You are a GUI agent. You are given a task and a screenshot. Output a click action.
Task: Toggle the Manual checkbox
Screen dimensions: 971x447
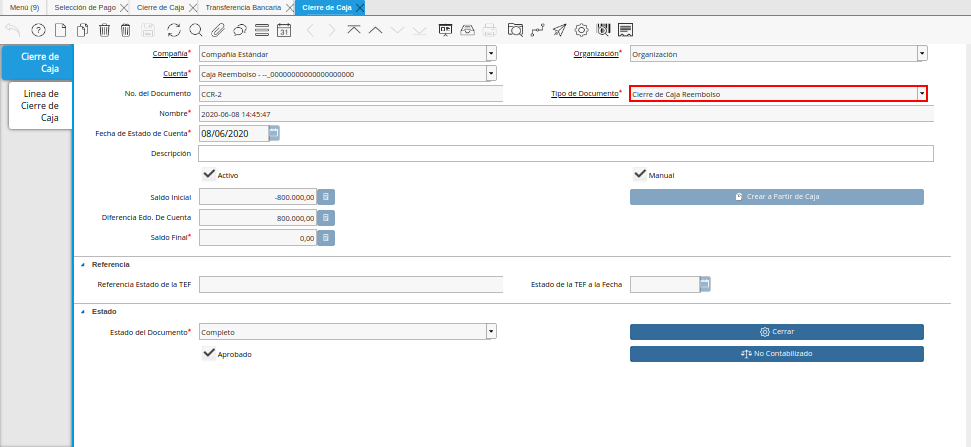coord(639,174)
